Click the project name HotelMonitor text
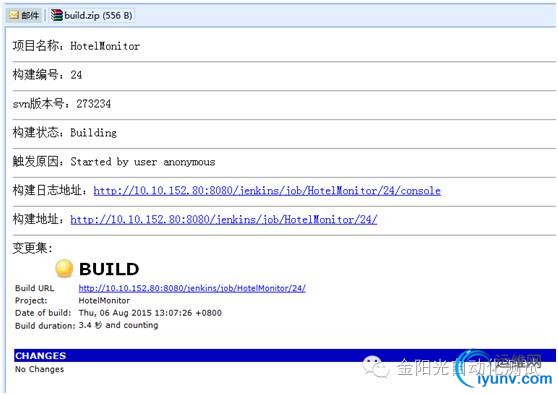 105,46
